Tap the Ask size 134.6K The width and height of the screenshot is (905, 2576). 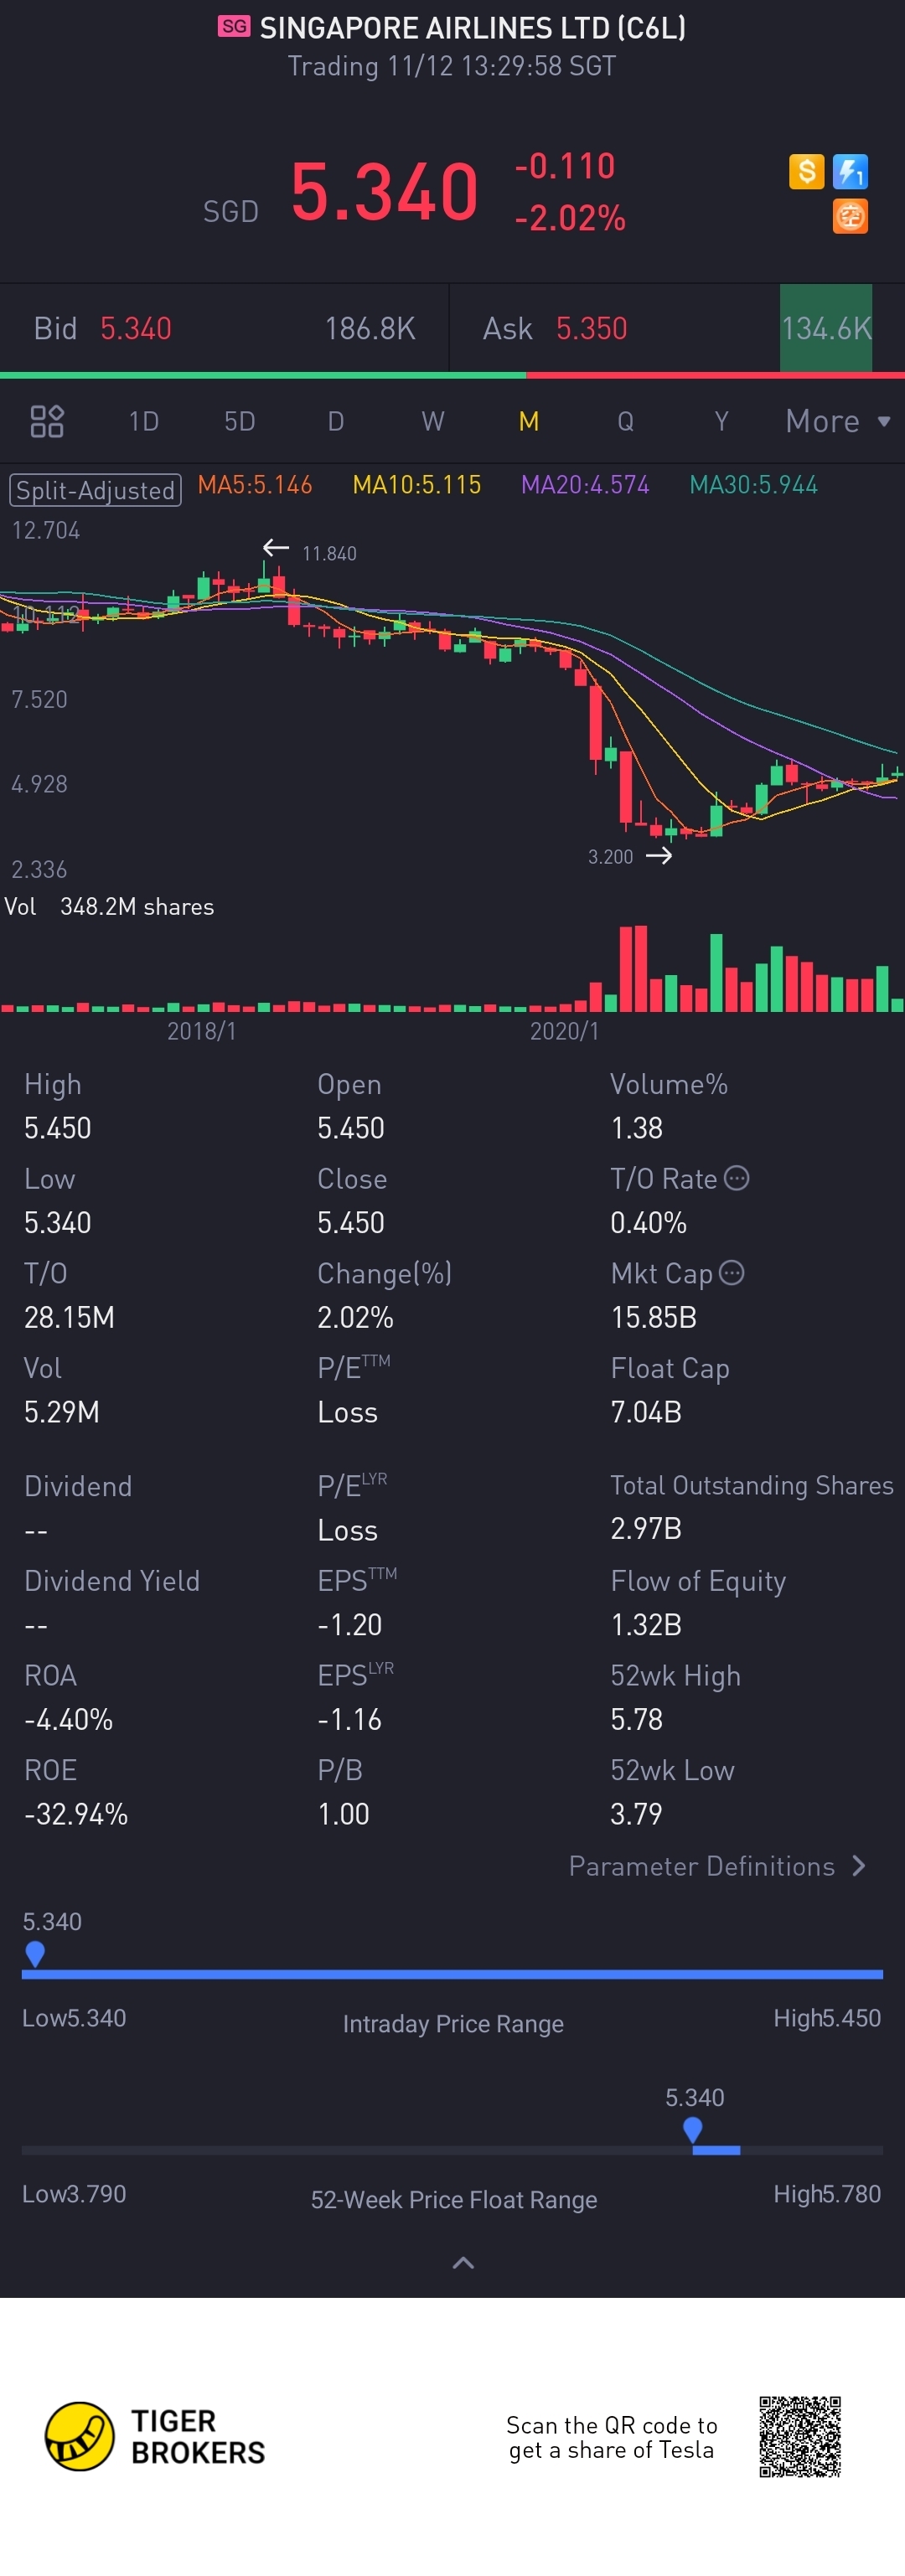point(826,328)
